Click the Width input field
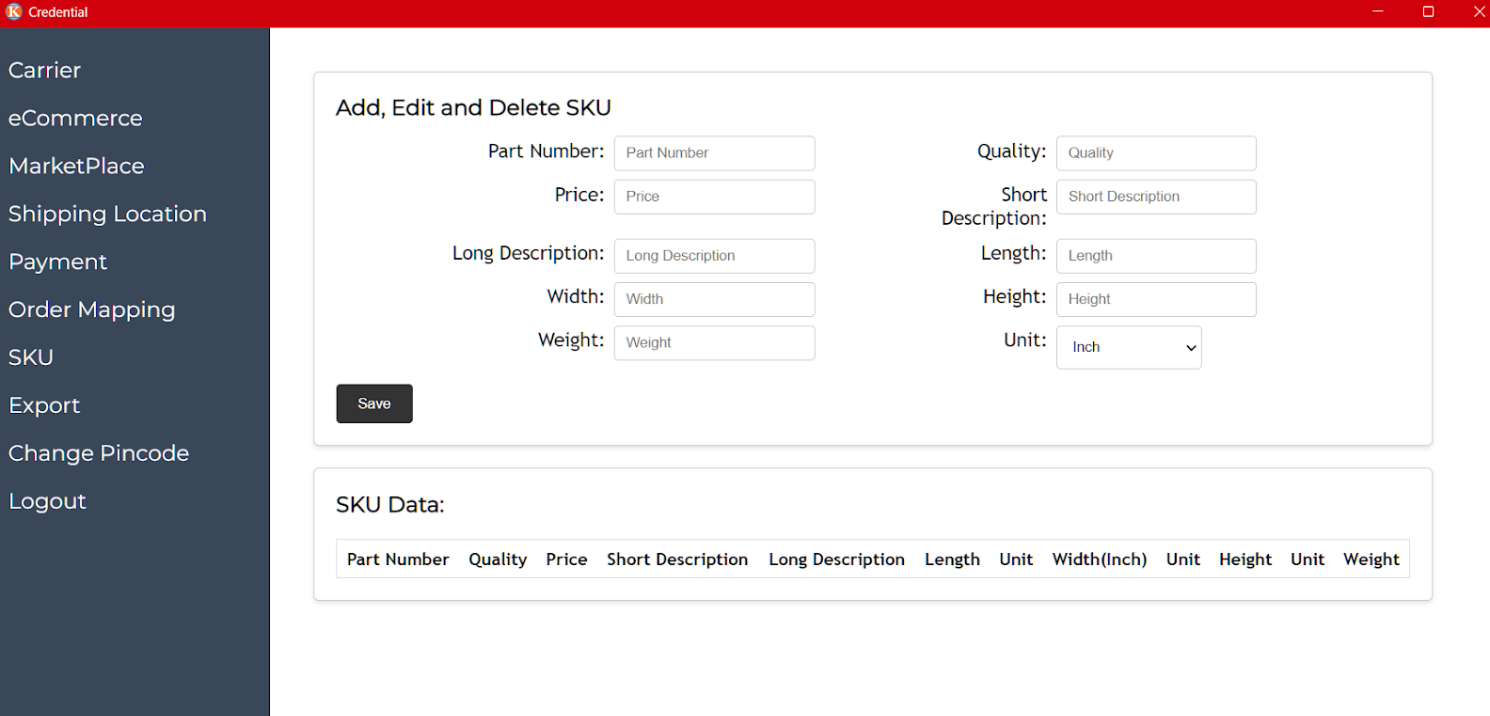The width and height of the screenshot is (1490, 716). point(714,299)
